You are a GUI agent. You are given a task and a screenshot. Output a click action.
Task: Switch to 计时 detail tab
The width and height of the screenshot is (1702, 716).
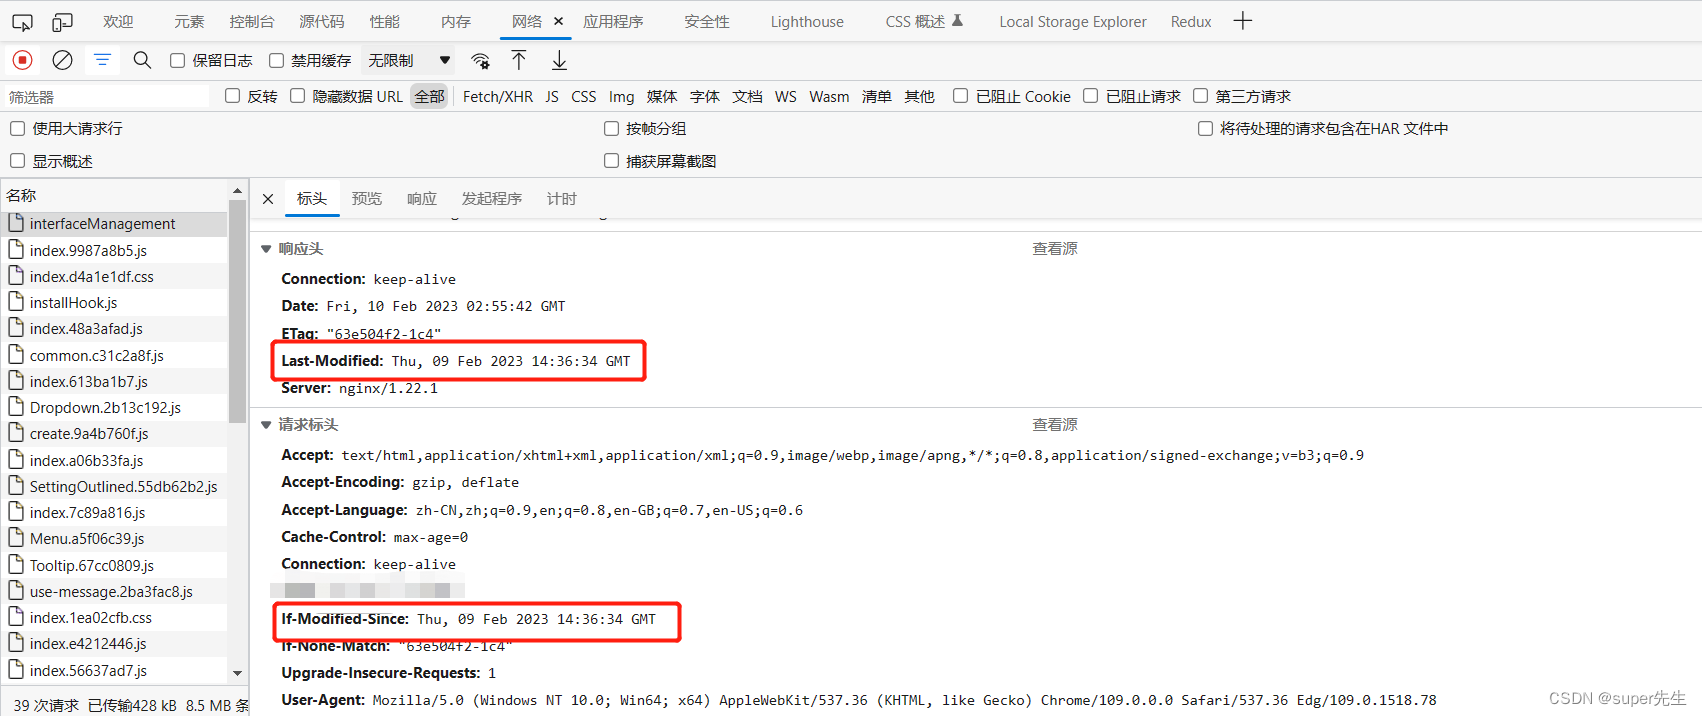562,199
